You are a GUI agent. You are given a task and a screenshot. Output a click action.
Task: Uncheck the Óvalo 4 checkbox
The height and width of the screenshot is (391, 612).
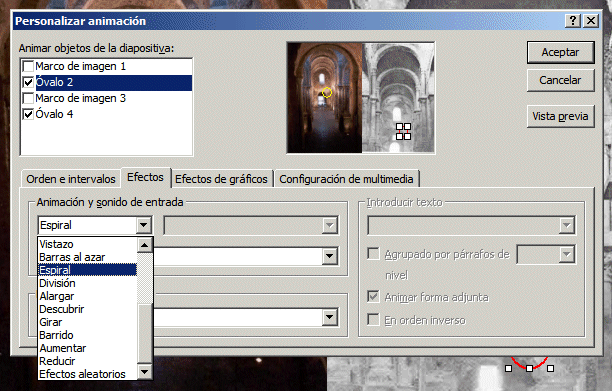click(x=28, y=114)
